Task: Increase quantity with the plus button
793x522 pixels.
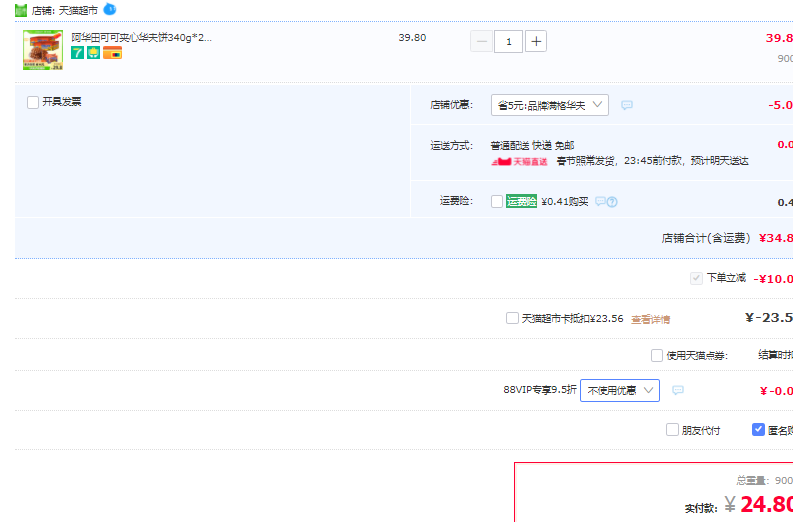Action: click(x=536, y=41)
